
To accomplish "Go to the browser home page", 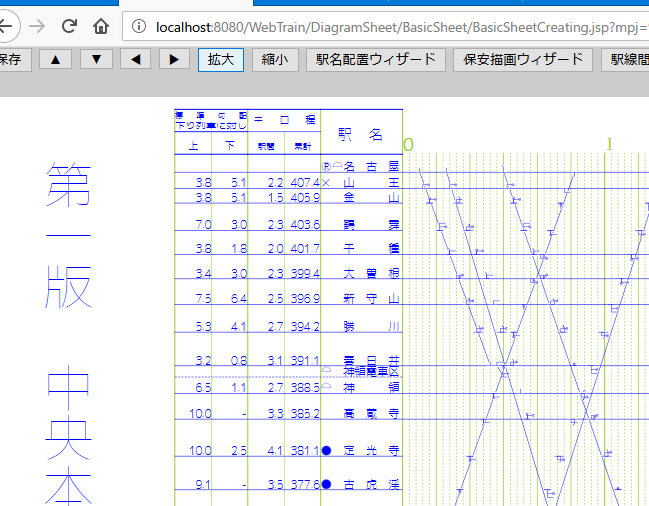I will 101,26.
